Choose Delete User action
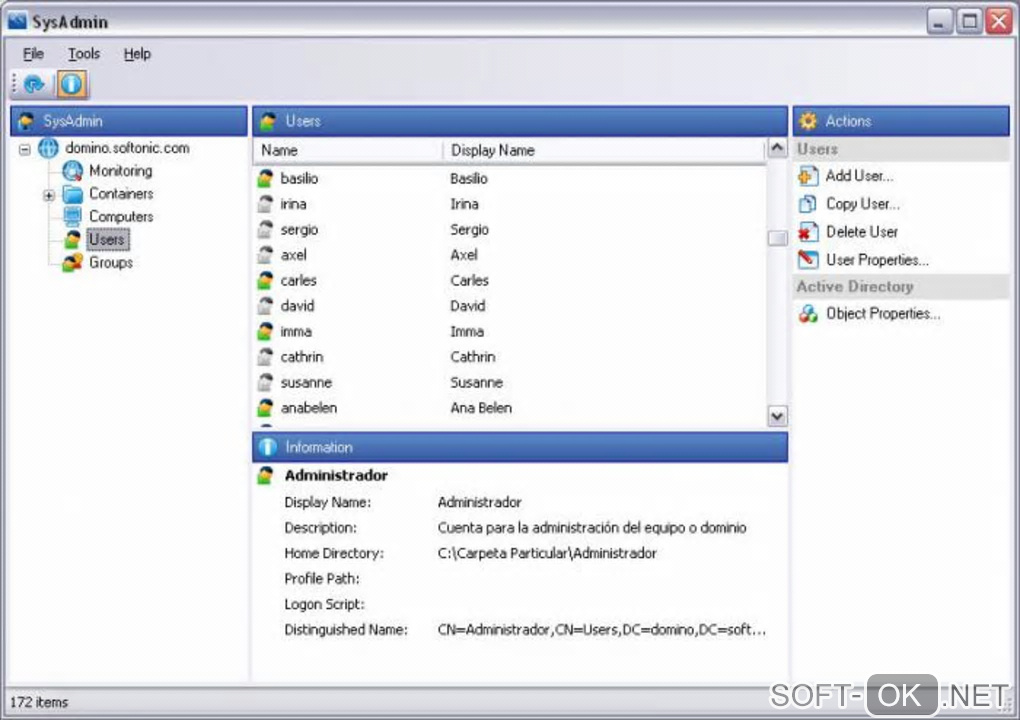The image size is (1020, 720). coord(861,232)
